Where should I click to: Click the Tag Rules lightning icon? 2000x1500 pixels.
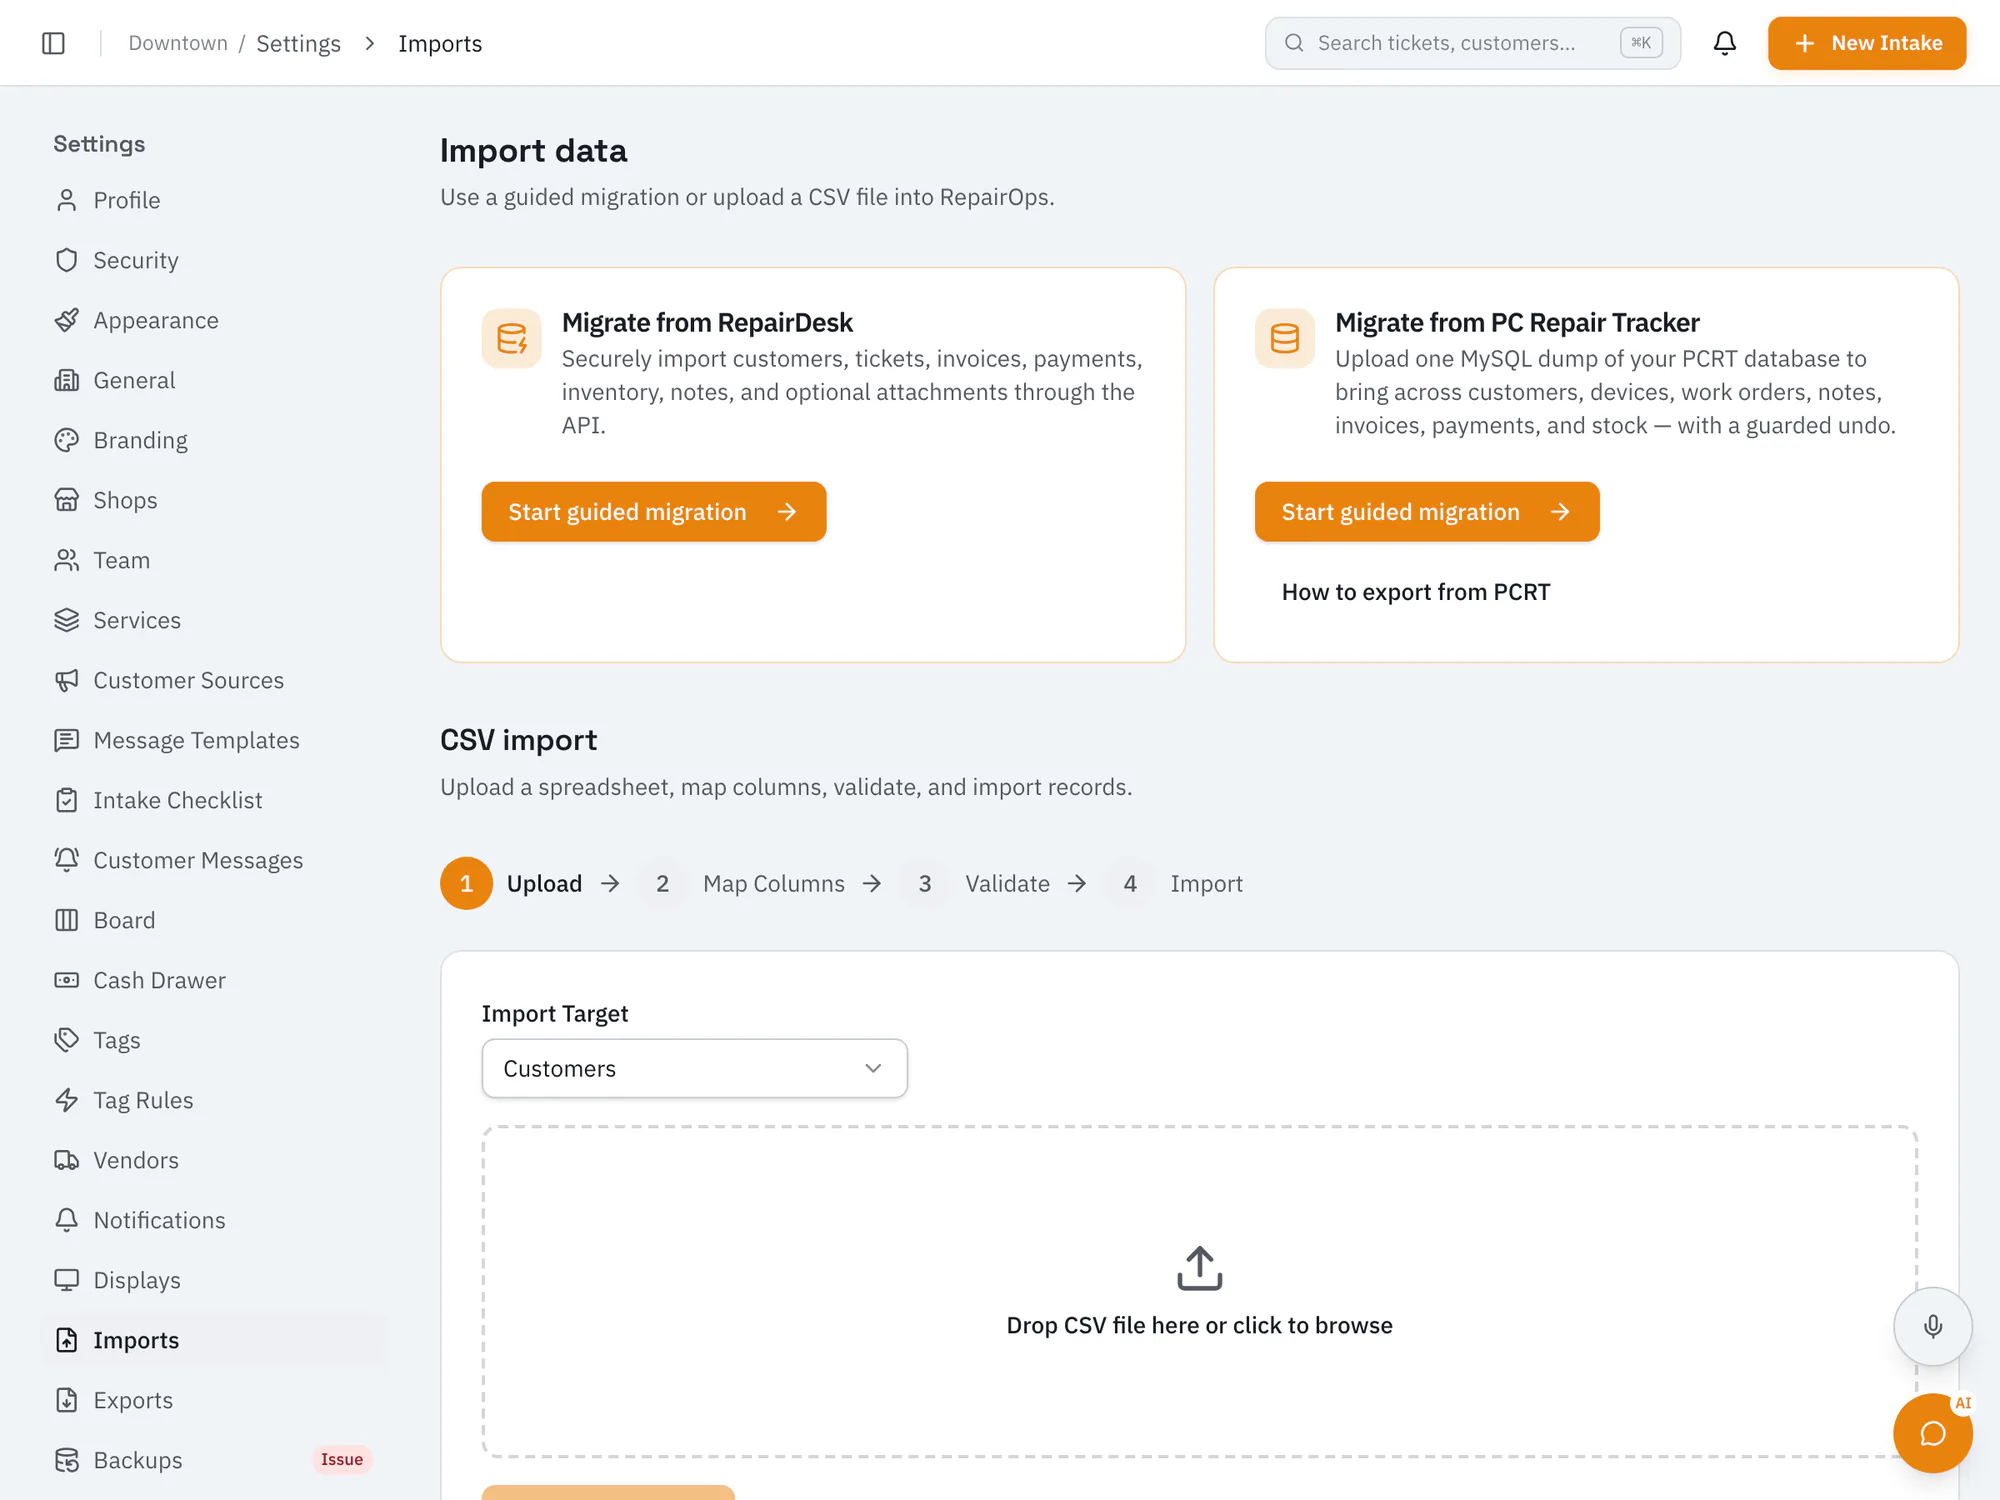(67, 1100)
